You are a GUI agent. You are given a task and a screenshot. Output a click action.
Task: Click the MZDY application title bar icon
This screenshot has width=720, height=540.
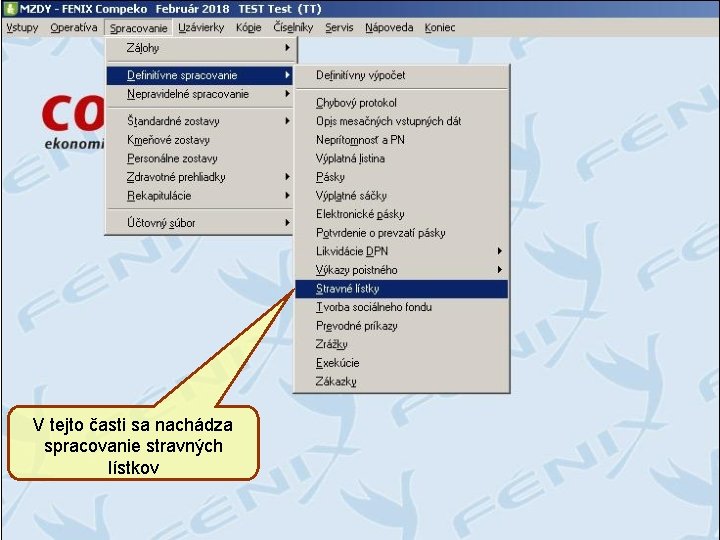[10, 8]
